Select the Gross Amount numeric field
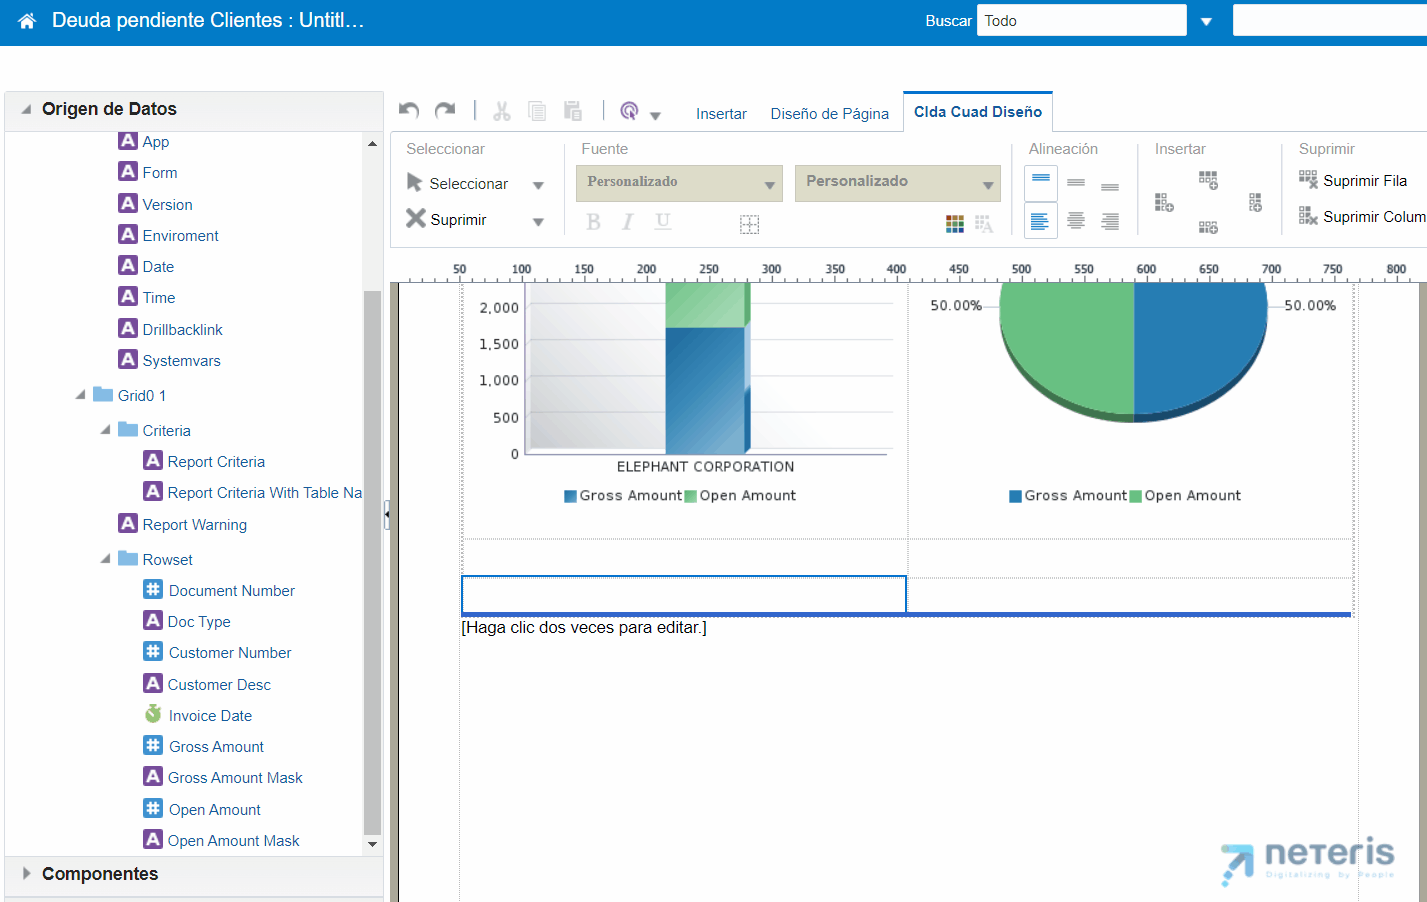This screenshot has height=902, width=1427. click(x=216, y=746)
